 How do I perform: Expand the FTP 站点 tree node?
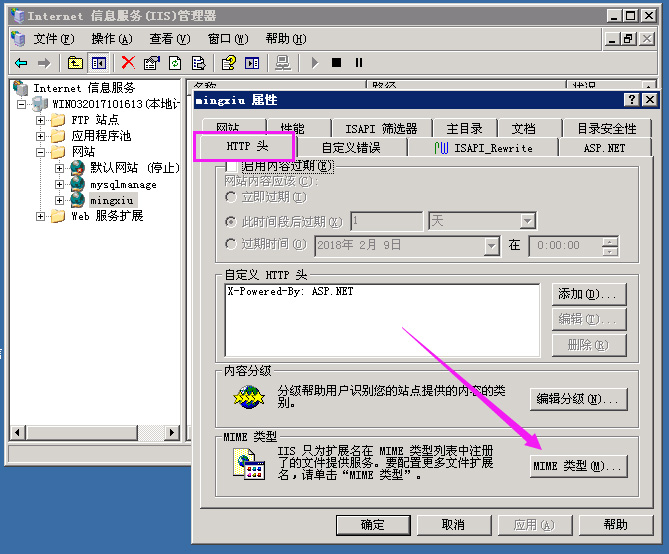tap(40, 120)
